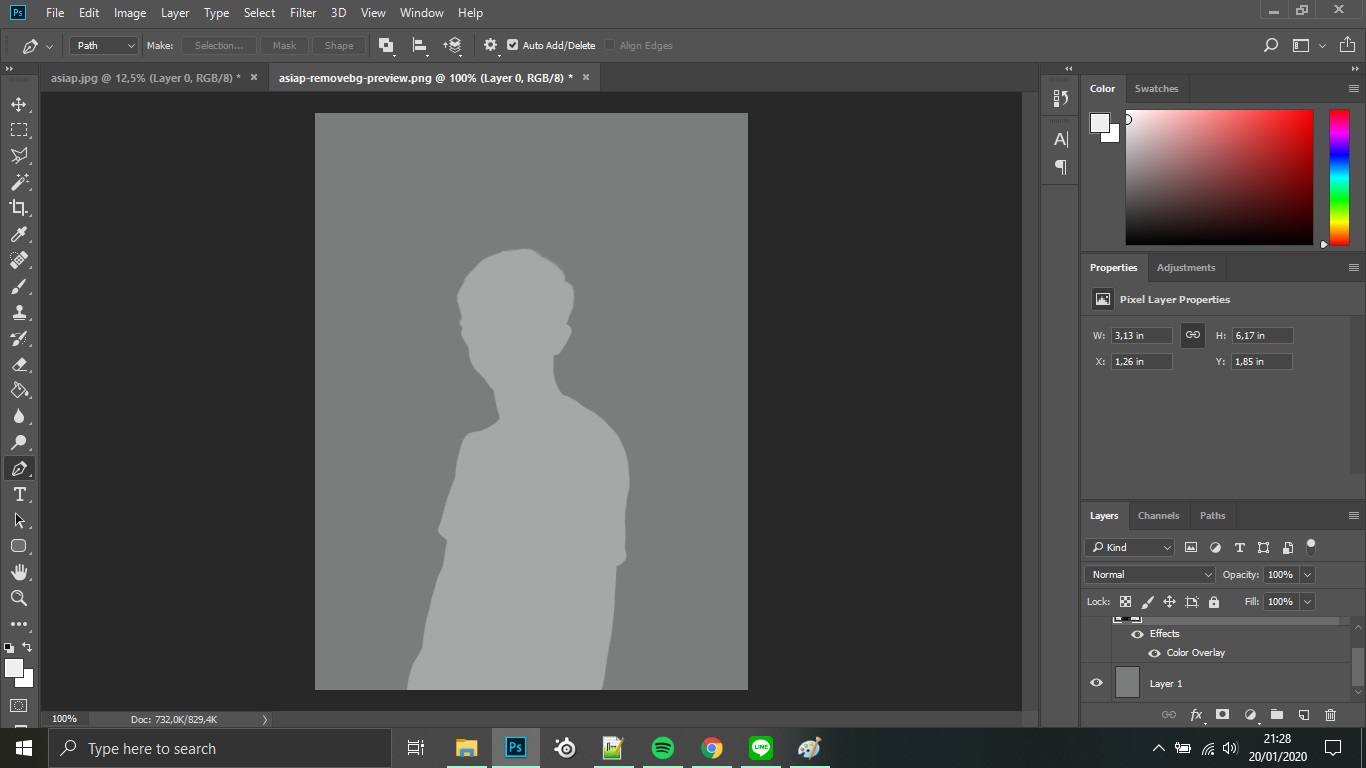The height and width of the screenshot is (768, 1366).
Task: Select the Magic Wand tool
Action: click(x=19, y=182)
